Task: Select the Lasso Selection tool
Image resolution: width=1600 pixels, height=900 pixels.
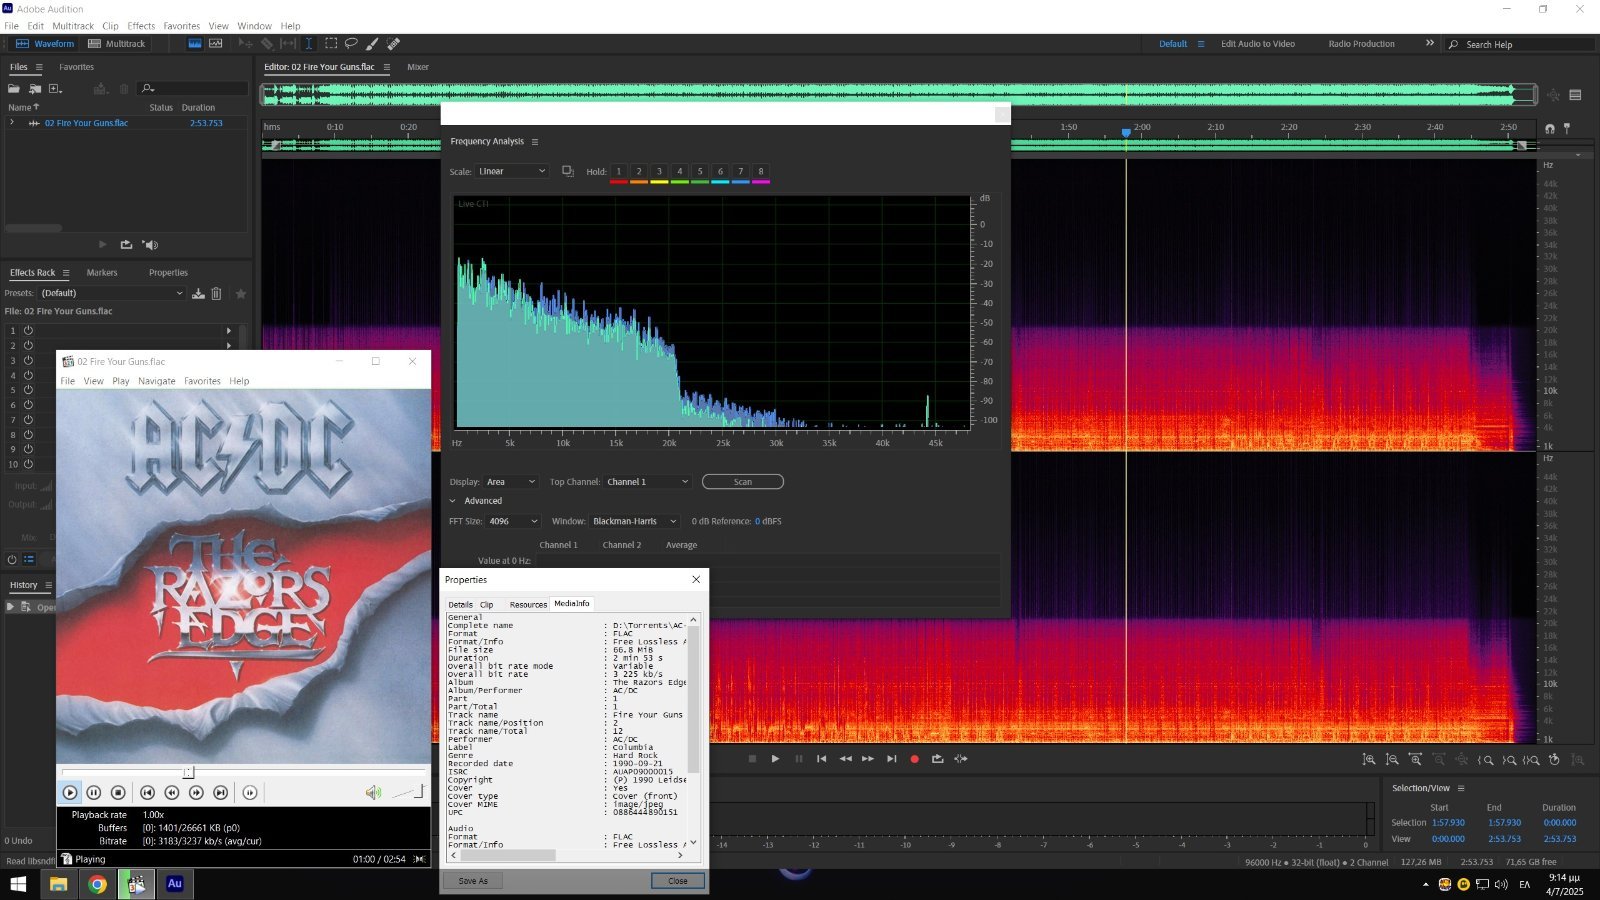Action: point(351,44)
